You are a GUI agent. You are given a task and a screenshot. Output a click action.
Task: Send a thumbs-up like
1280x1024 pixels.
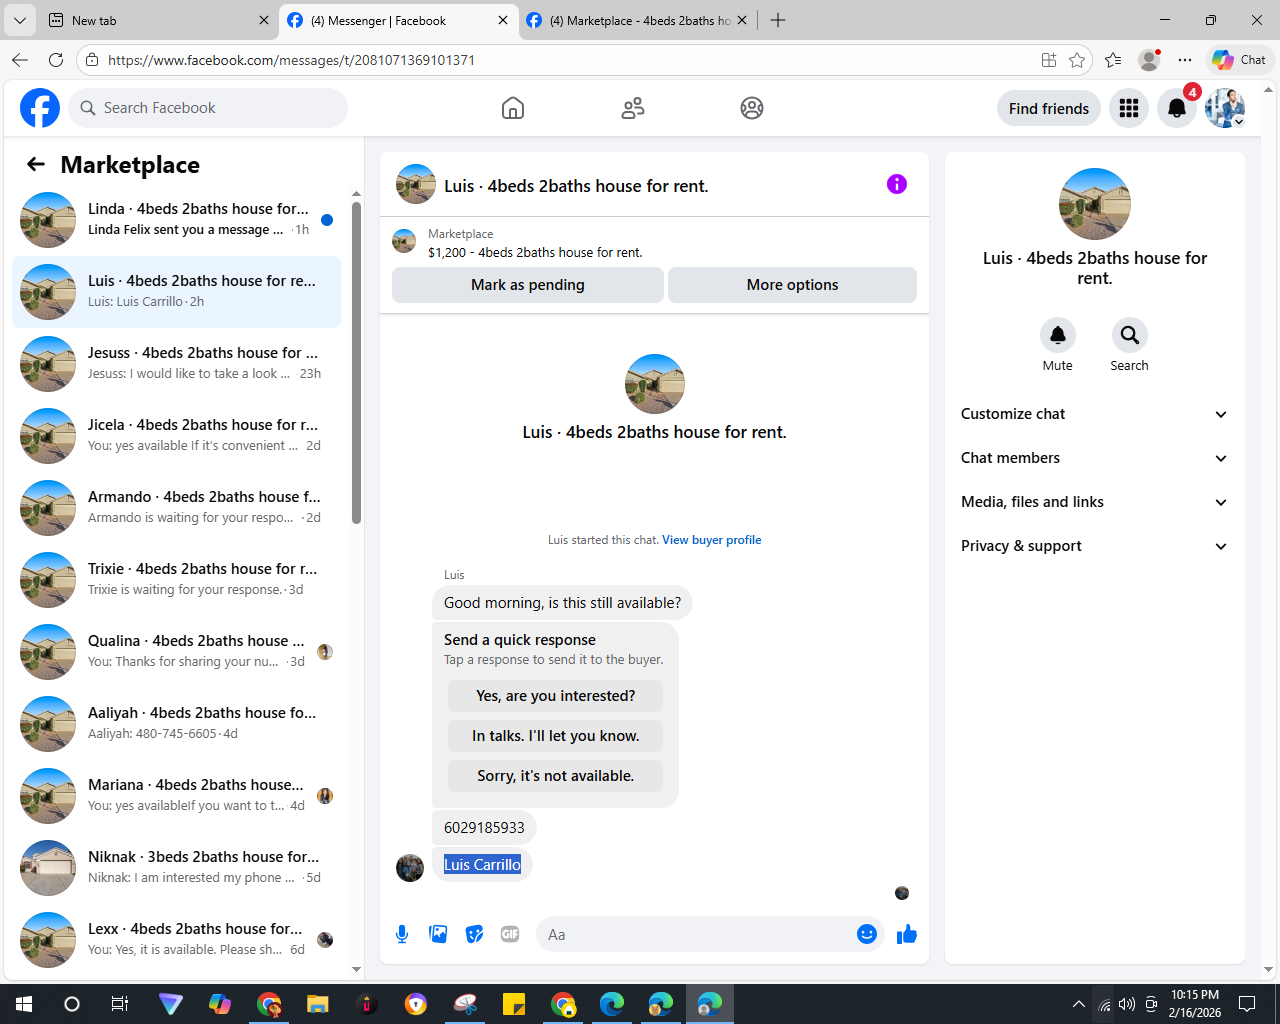[907, 934]
